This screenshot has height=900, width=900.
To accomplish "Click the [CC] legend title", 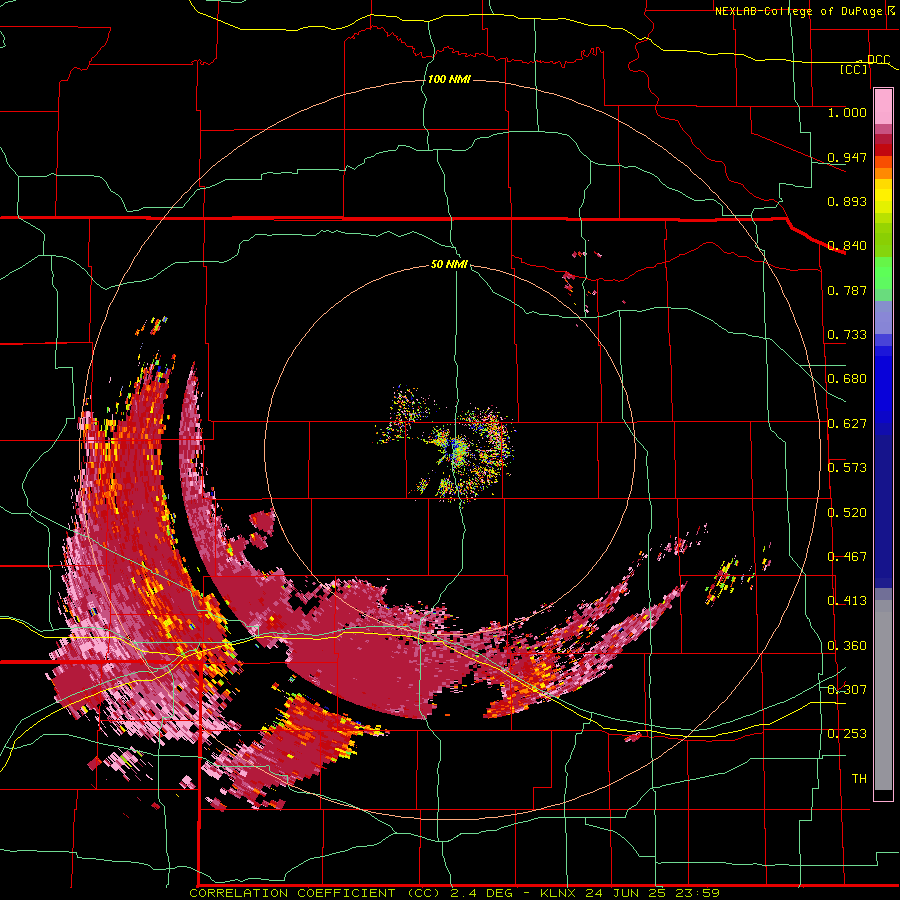I will 854,69.
